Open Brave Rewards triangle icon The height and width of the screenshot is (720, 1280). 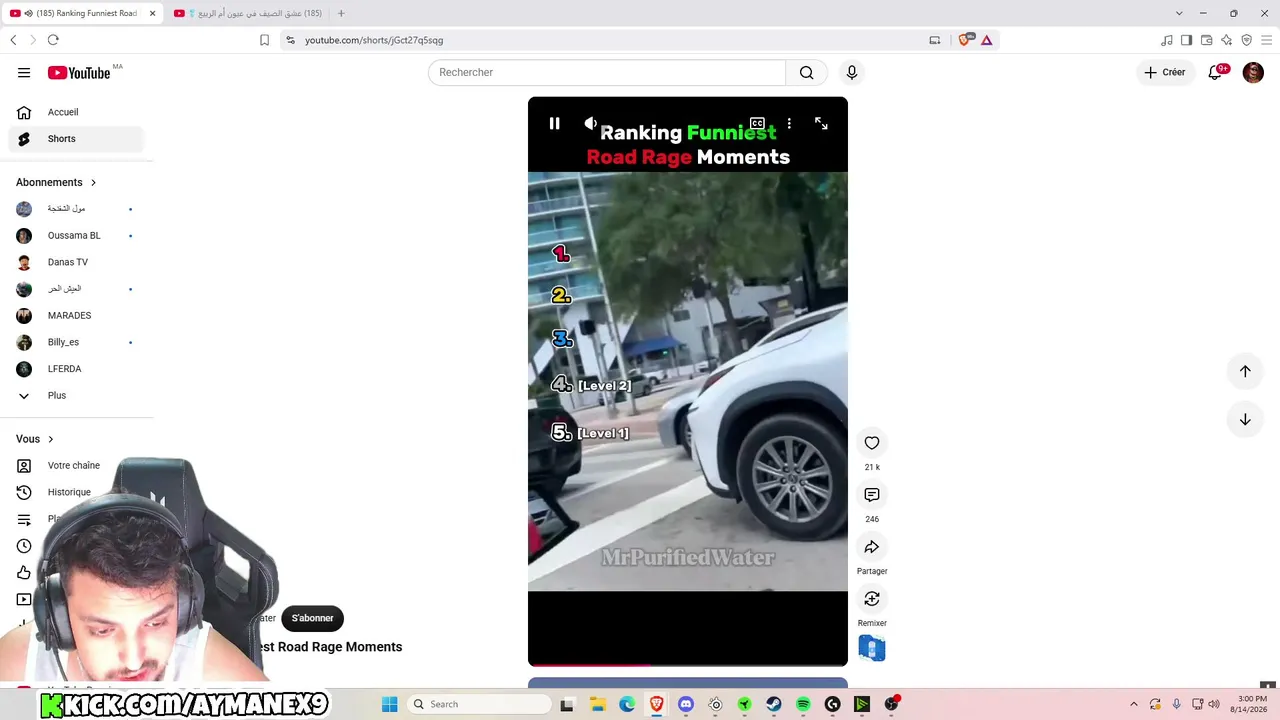pos(987,40)
